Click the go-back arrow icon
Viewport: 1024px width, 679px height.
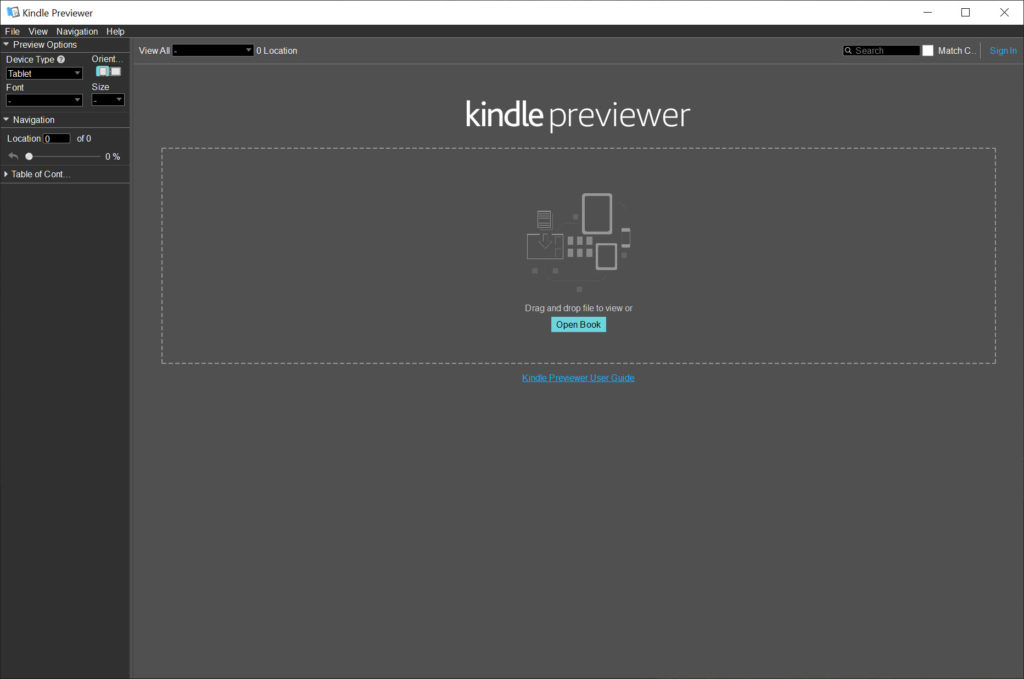point(13,156)
